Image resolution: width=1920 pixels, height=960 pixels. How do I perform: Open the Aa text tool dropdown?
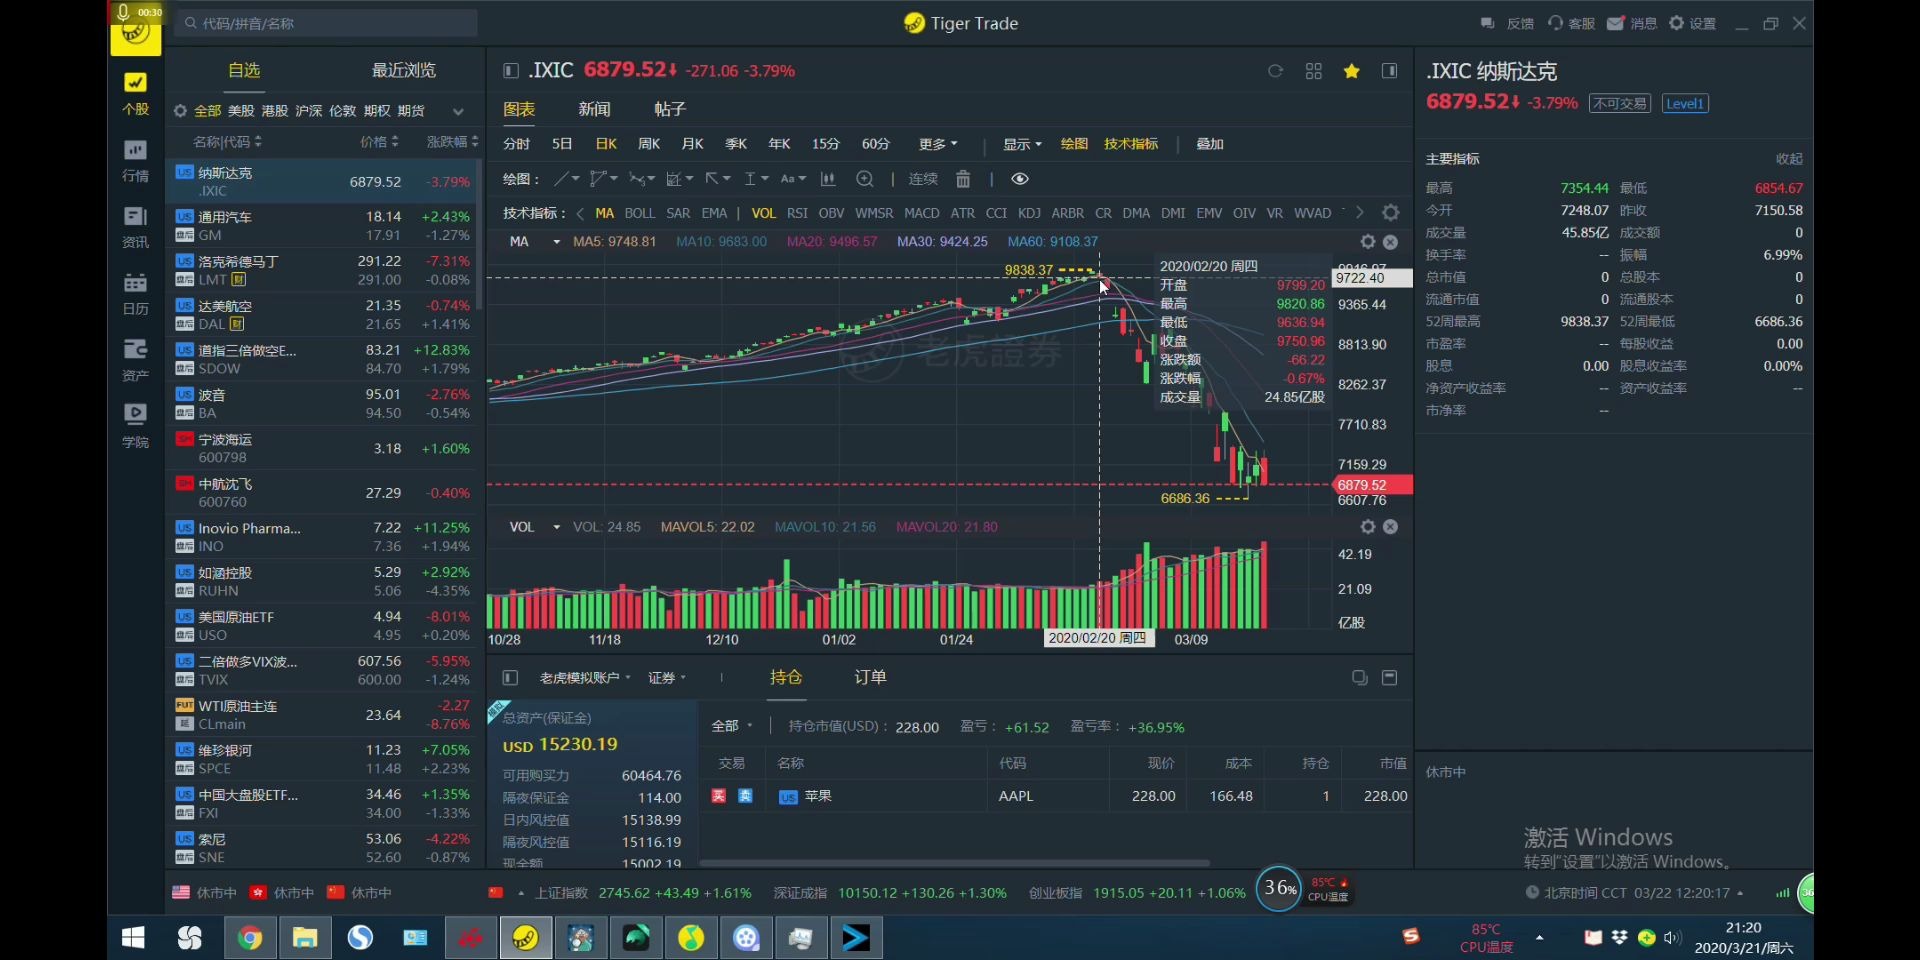(x=793, y=179)
